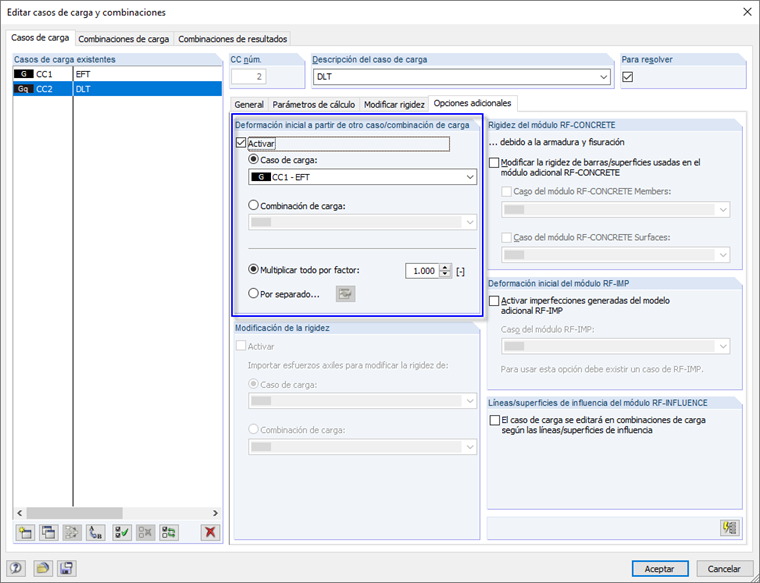Open the RF-CONCRETE Surfaces case dropdown
This screenshot has height=583, width=760.
click(723, 255)
